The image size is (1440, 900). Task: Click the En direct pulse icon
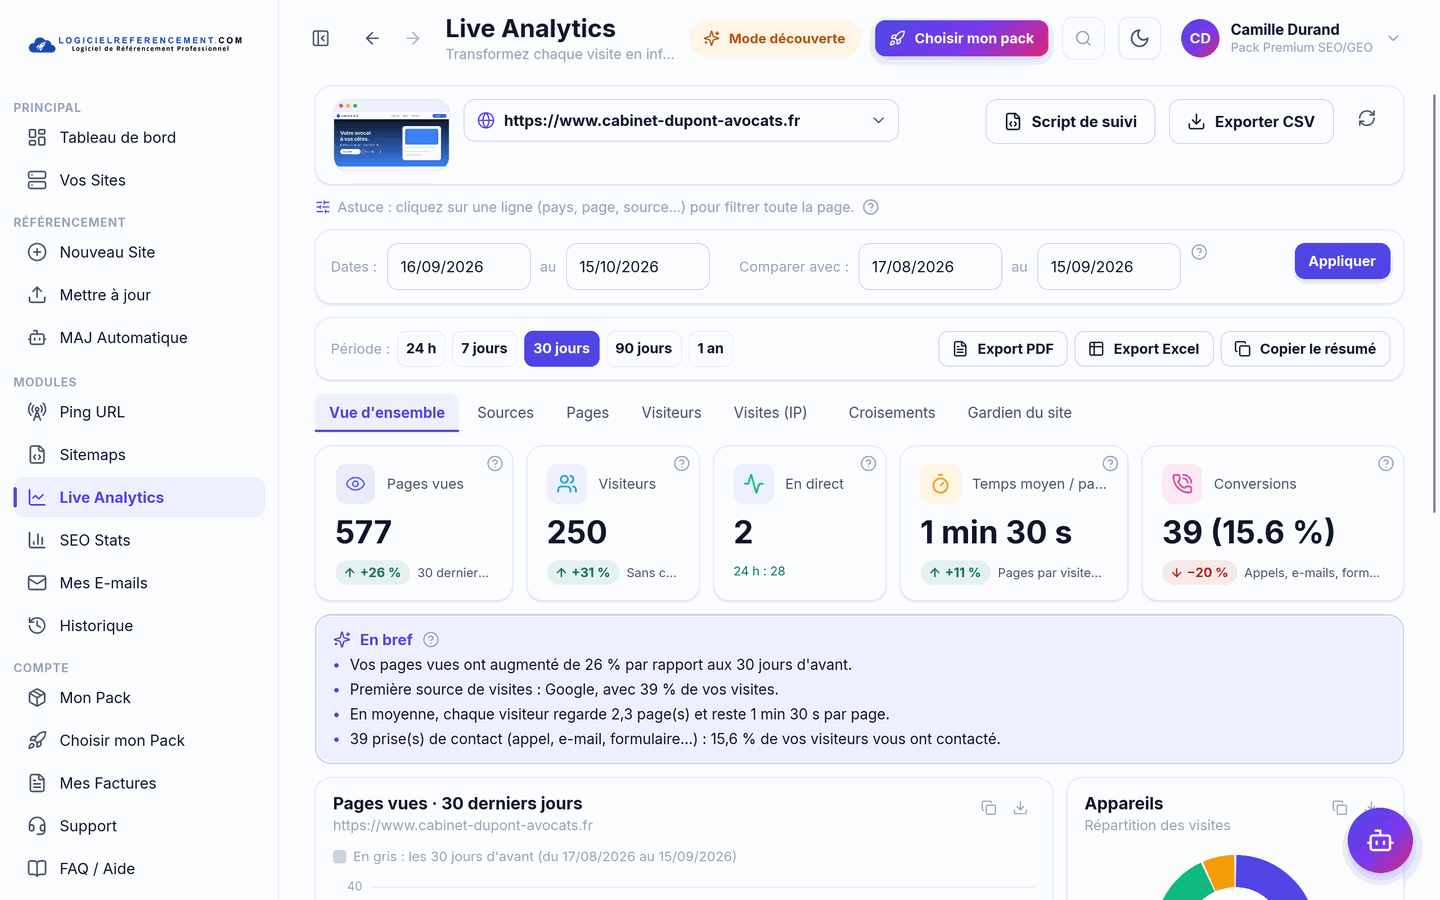(754, 484)
